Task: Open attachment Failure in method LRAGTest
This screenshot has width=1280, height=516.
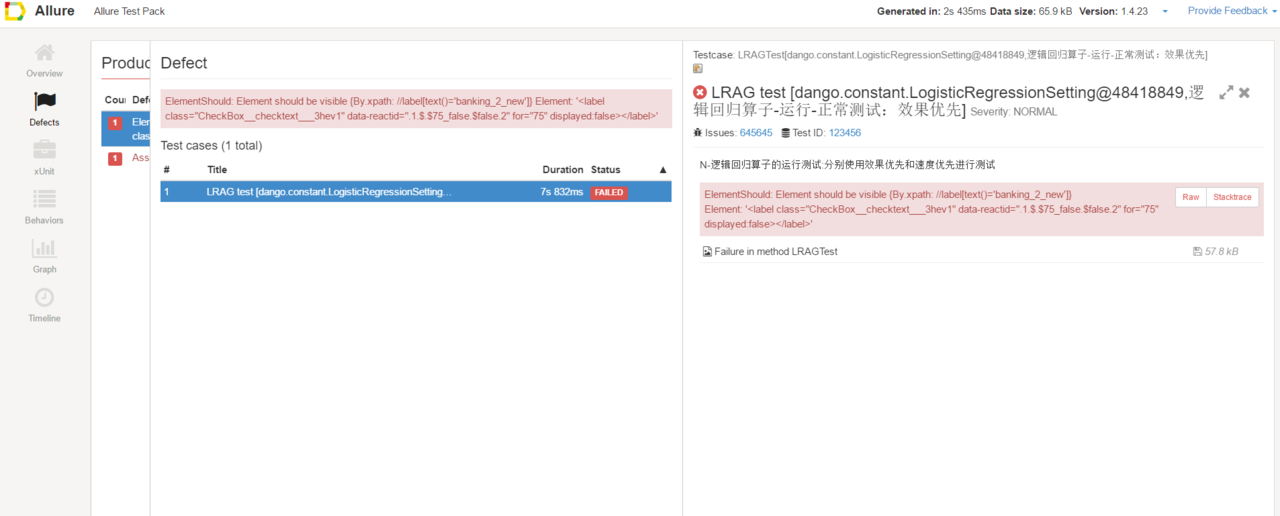Action: coord(776,252)
